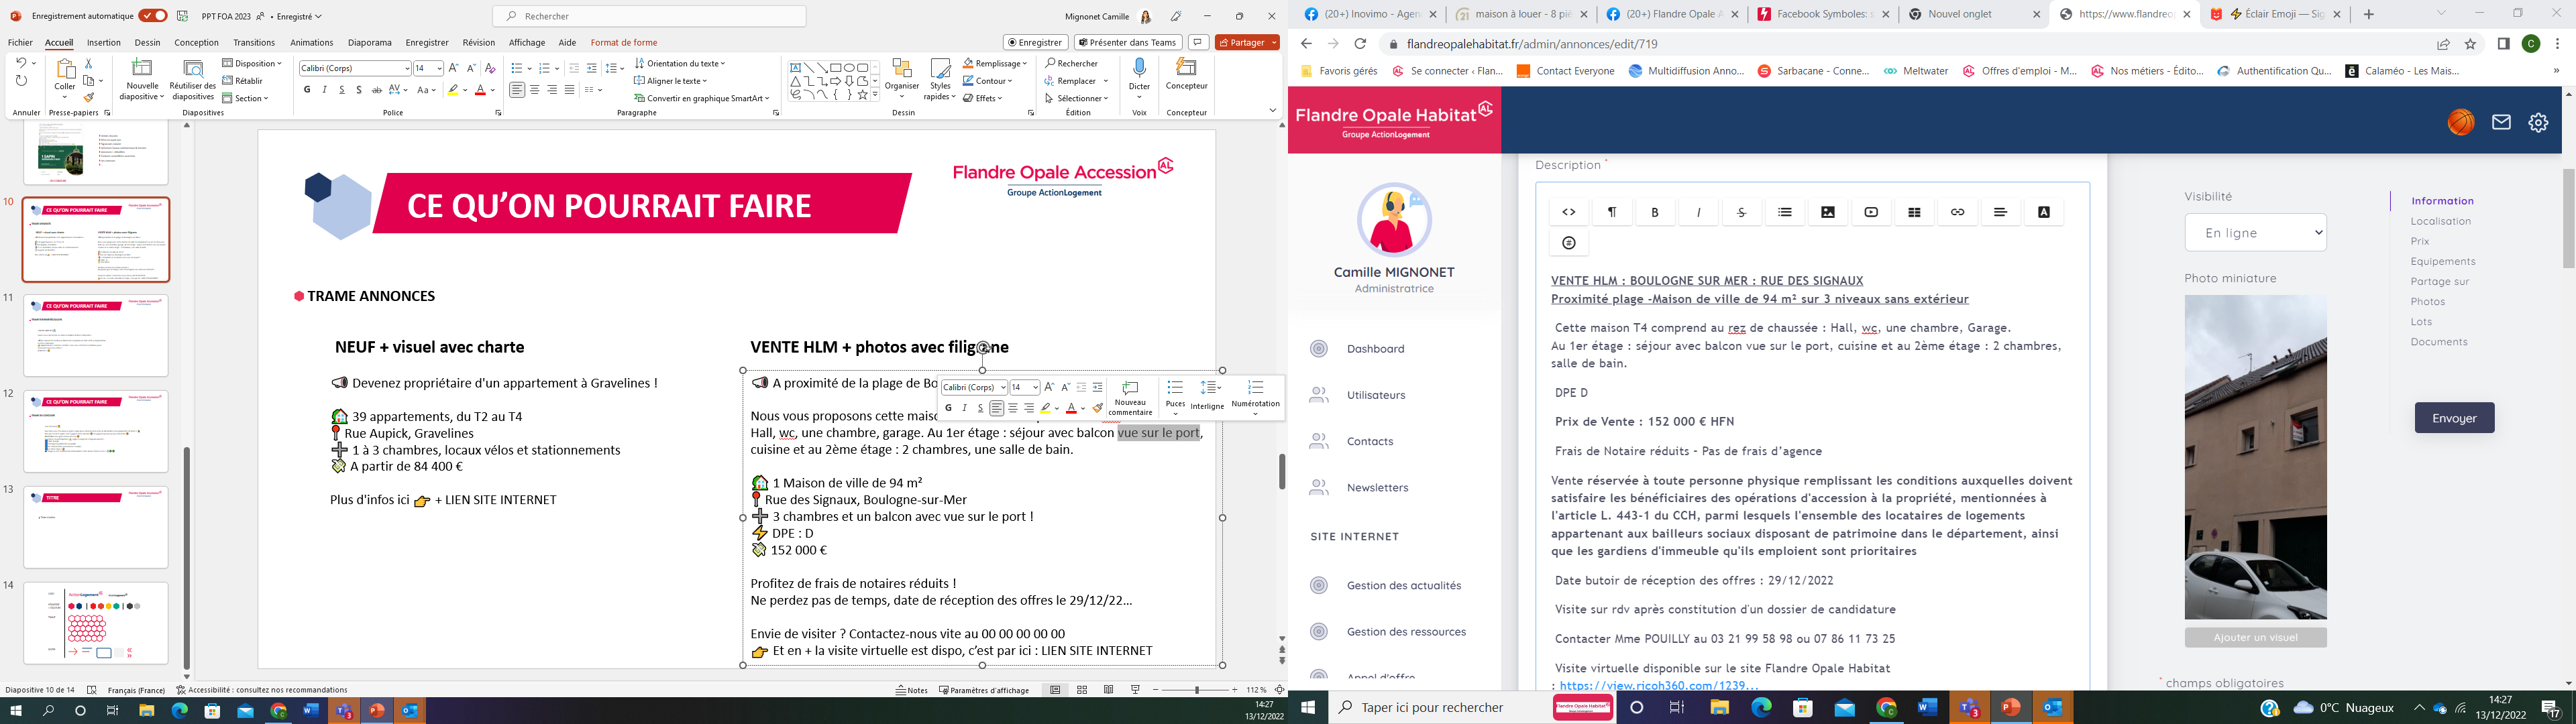Screen dimensions: 2576x724
Task: Toggle strikethrough abc in ribbon Police group
Action: pyautogui.click(x=376, y=90)
